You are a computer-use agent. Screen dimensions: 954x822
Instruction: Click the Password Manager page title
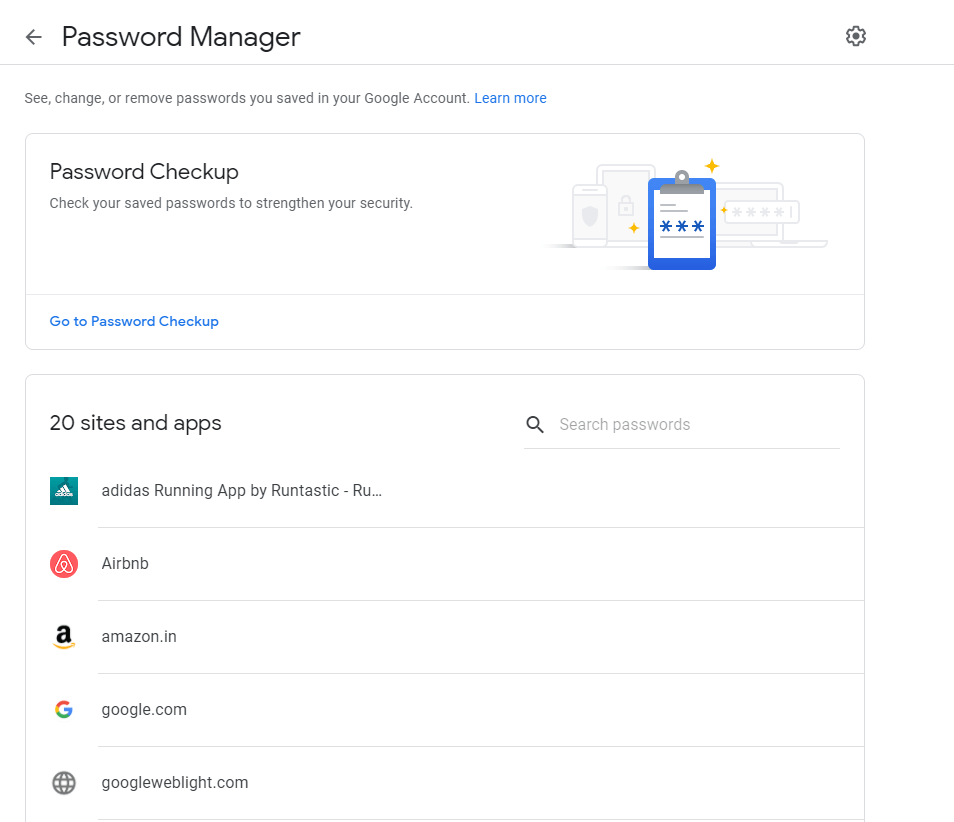(x=181, y=37)
